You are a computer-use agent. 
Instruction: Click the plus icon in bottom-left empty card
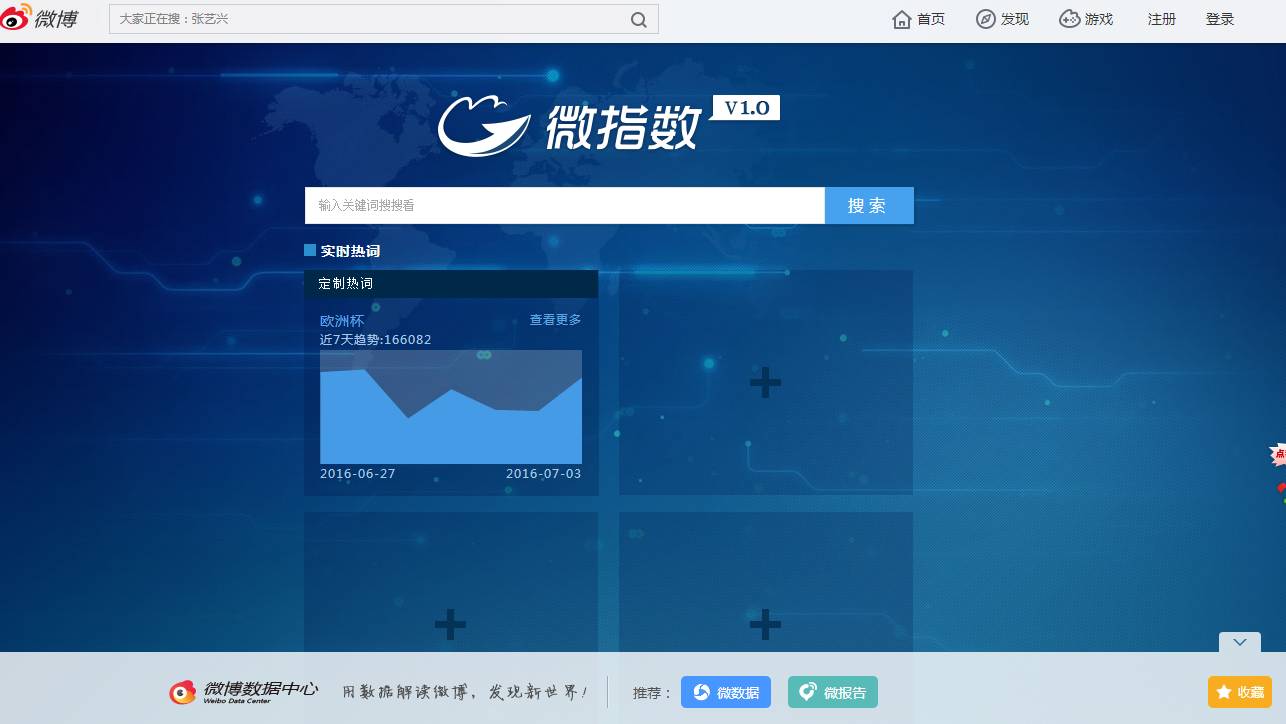pyautogui.click(x=450, y=625)
